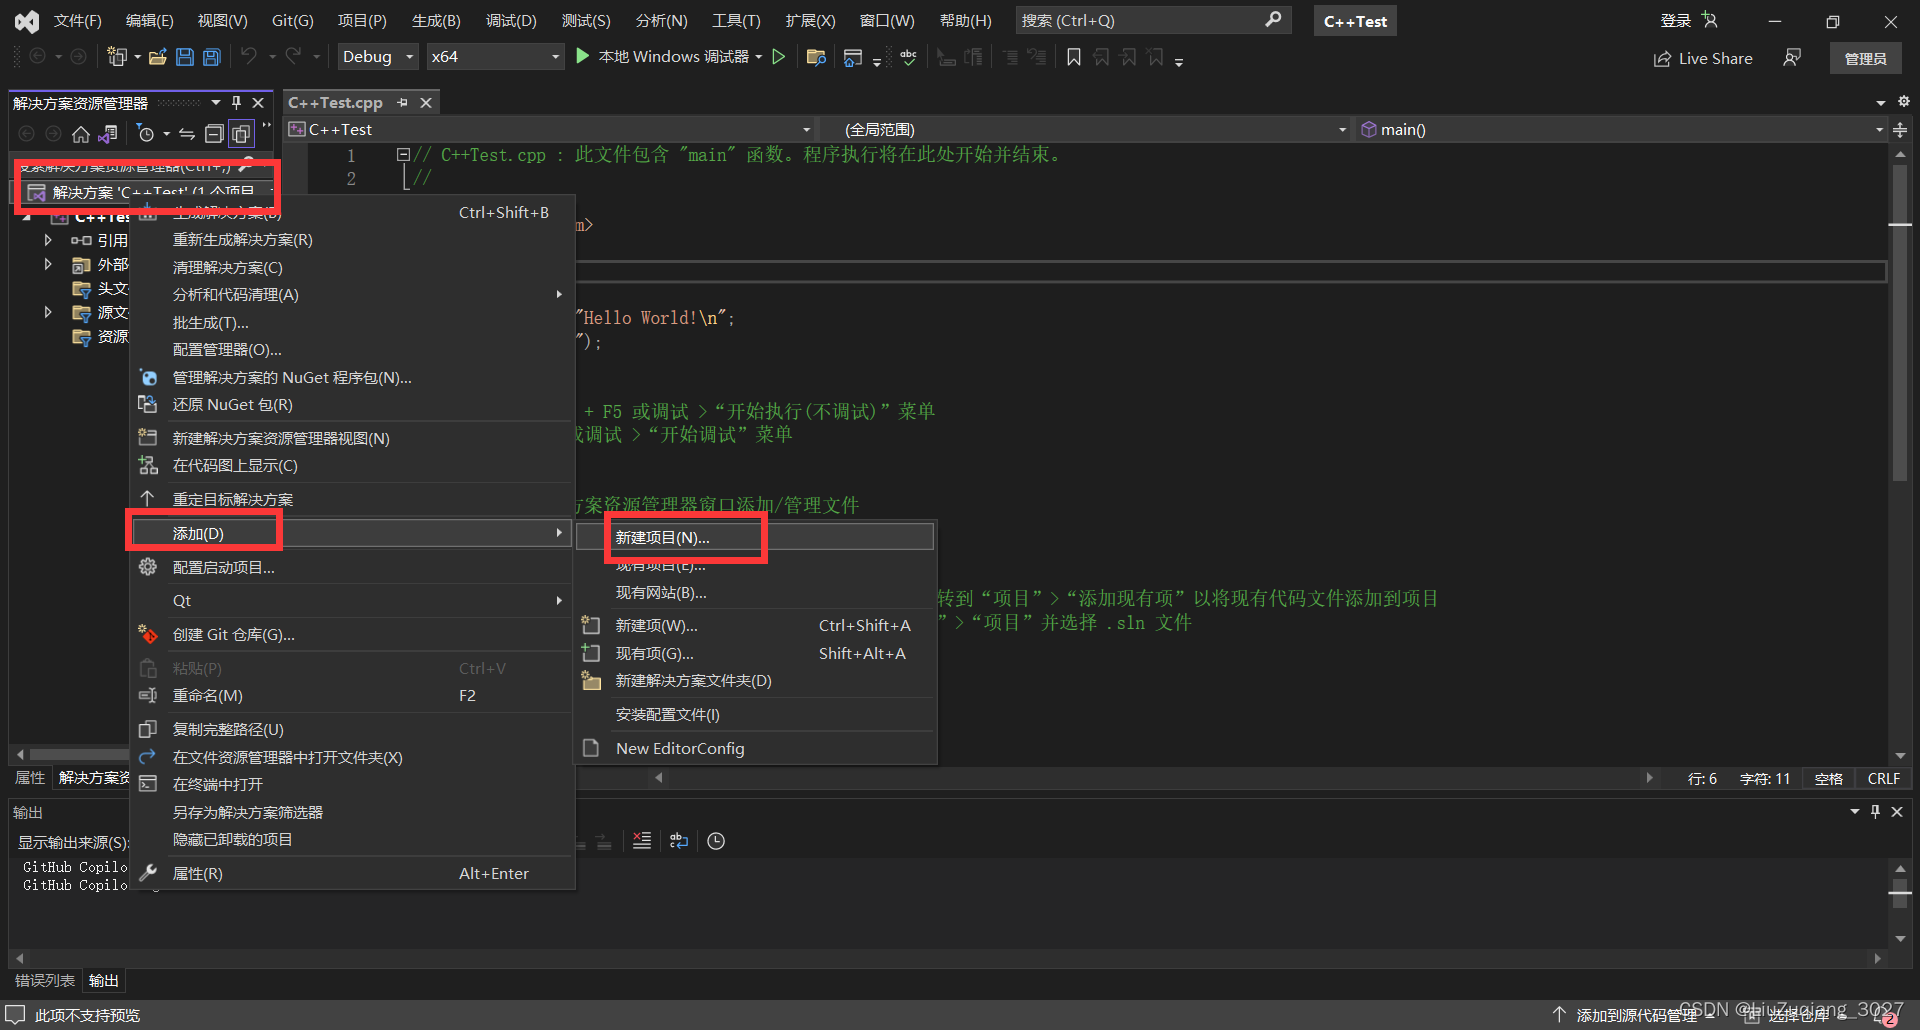Click the Home icon in Solution Explorer toolbar
1920x1030 pixels.
click(x=81, y=133)
